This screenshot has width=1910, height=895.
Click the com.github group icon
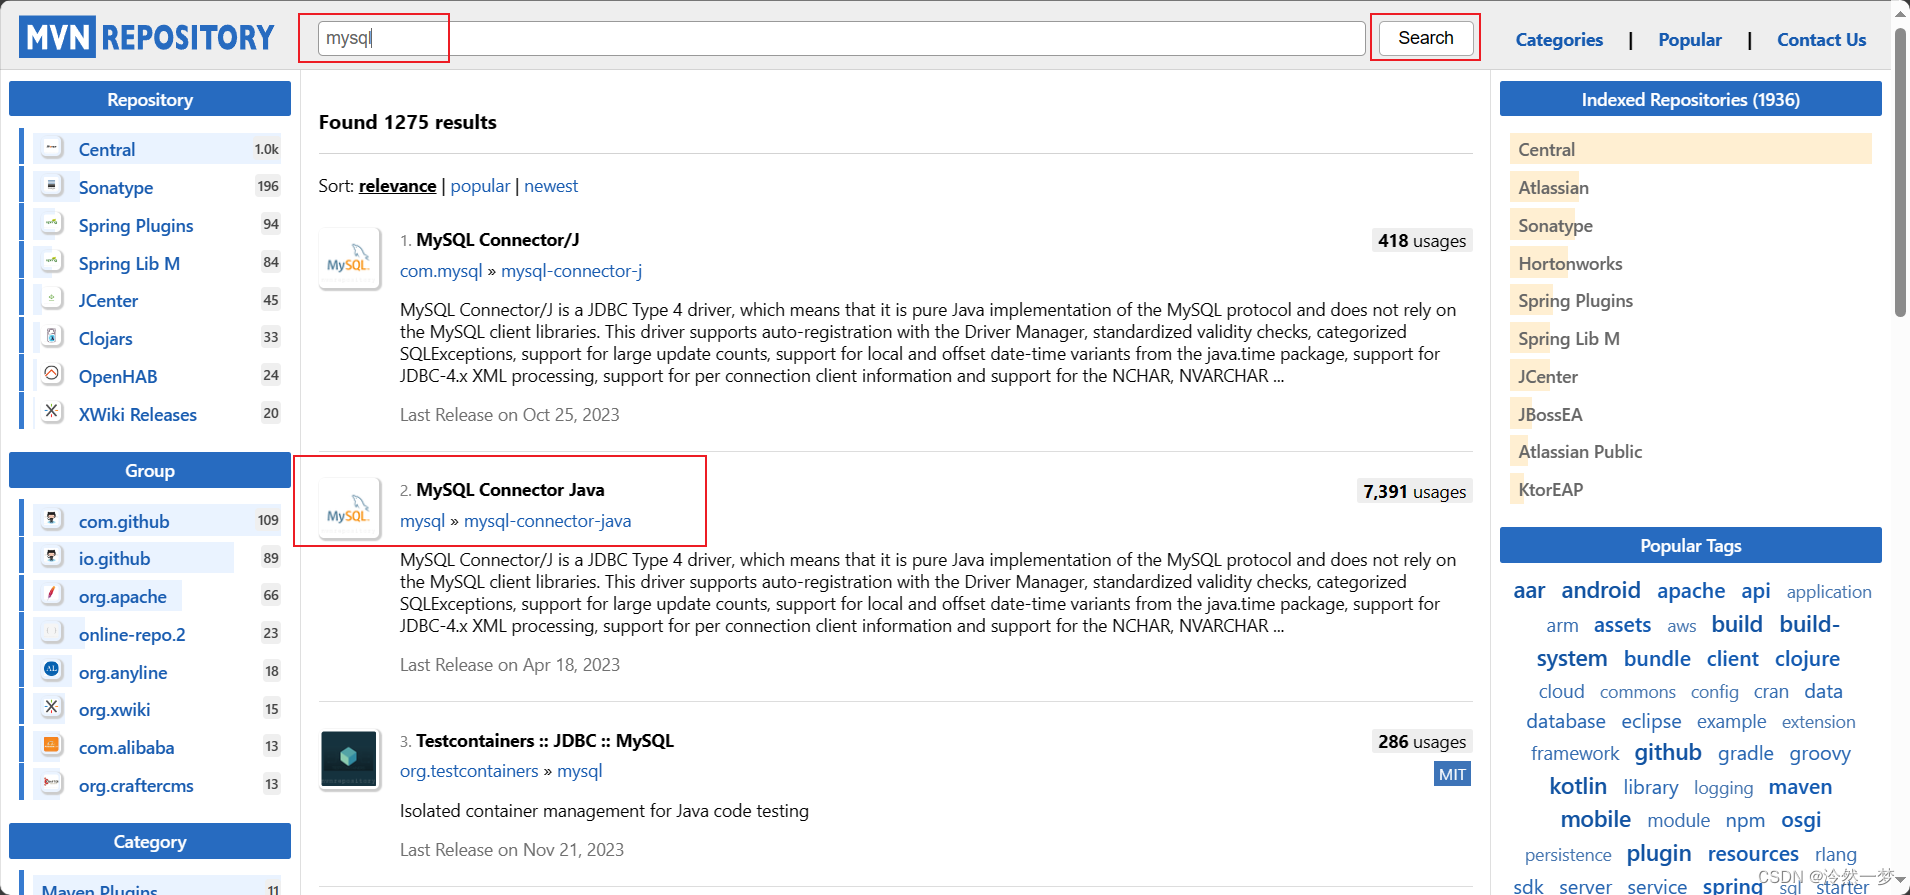coord(52,519)
